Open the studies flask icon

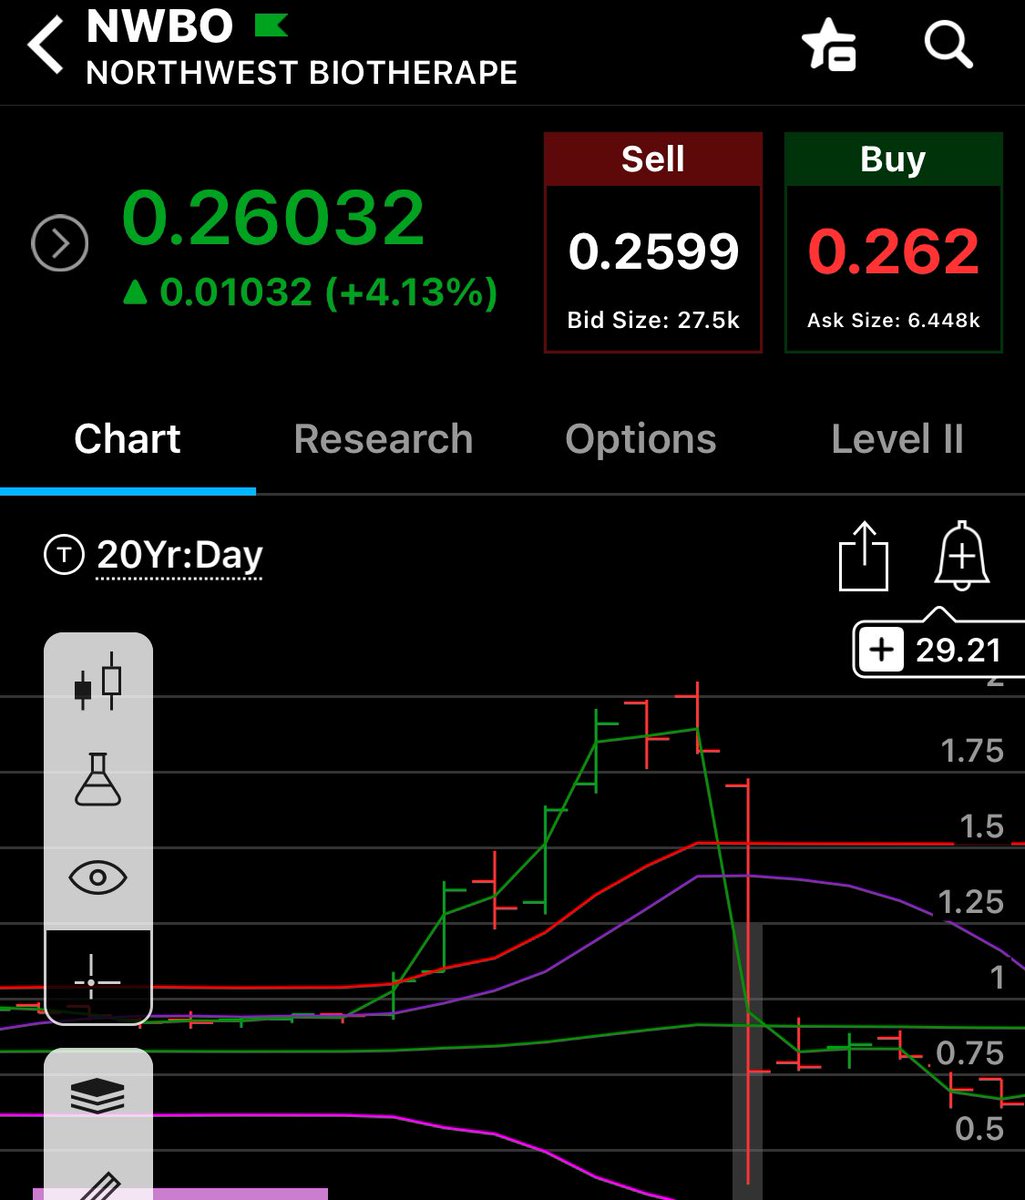(98, 779)
